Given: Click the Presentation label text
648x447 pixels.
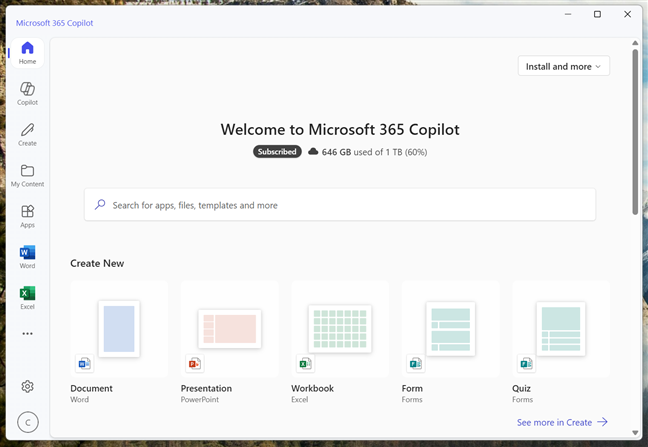Looking at the screenshot, I should [x=206, y=388].
